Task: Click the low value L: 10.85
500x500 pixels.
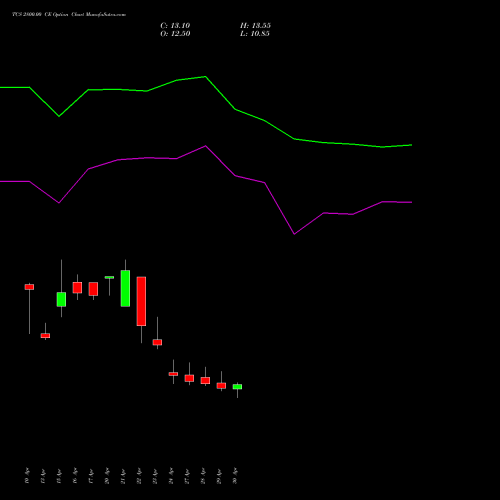Action: pyautogui.click(x=255, y=34)
